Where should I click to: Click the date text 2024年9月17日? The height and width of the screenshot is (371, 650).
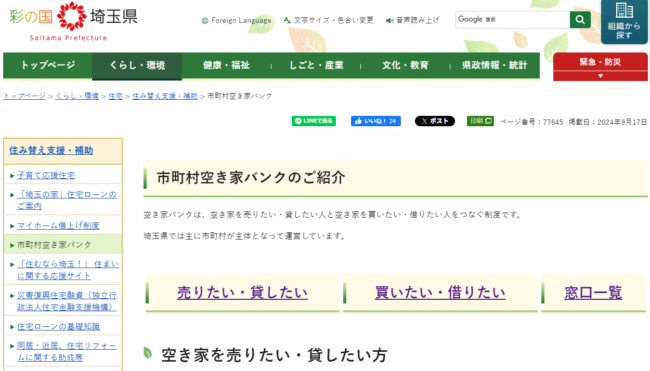click(x=622, y=122)
